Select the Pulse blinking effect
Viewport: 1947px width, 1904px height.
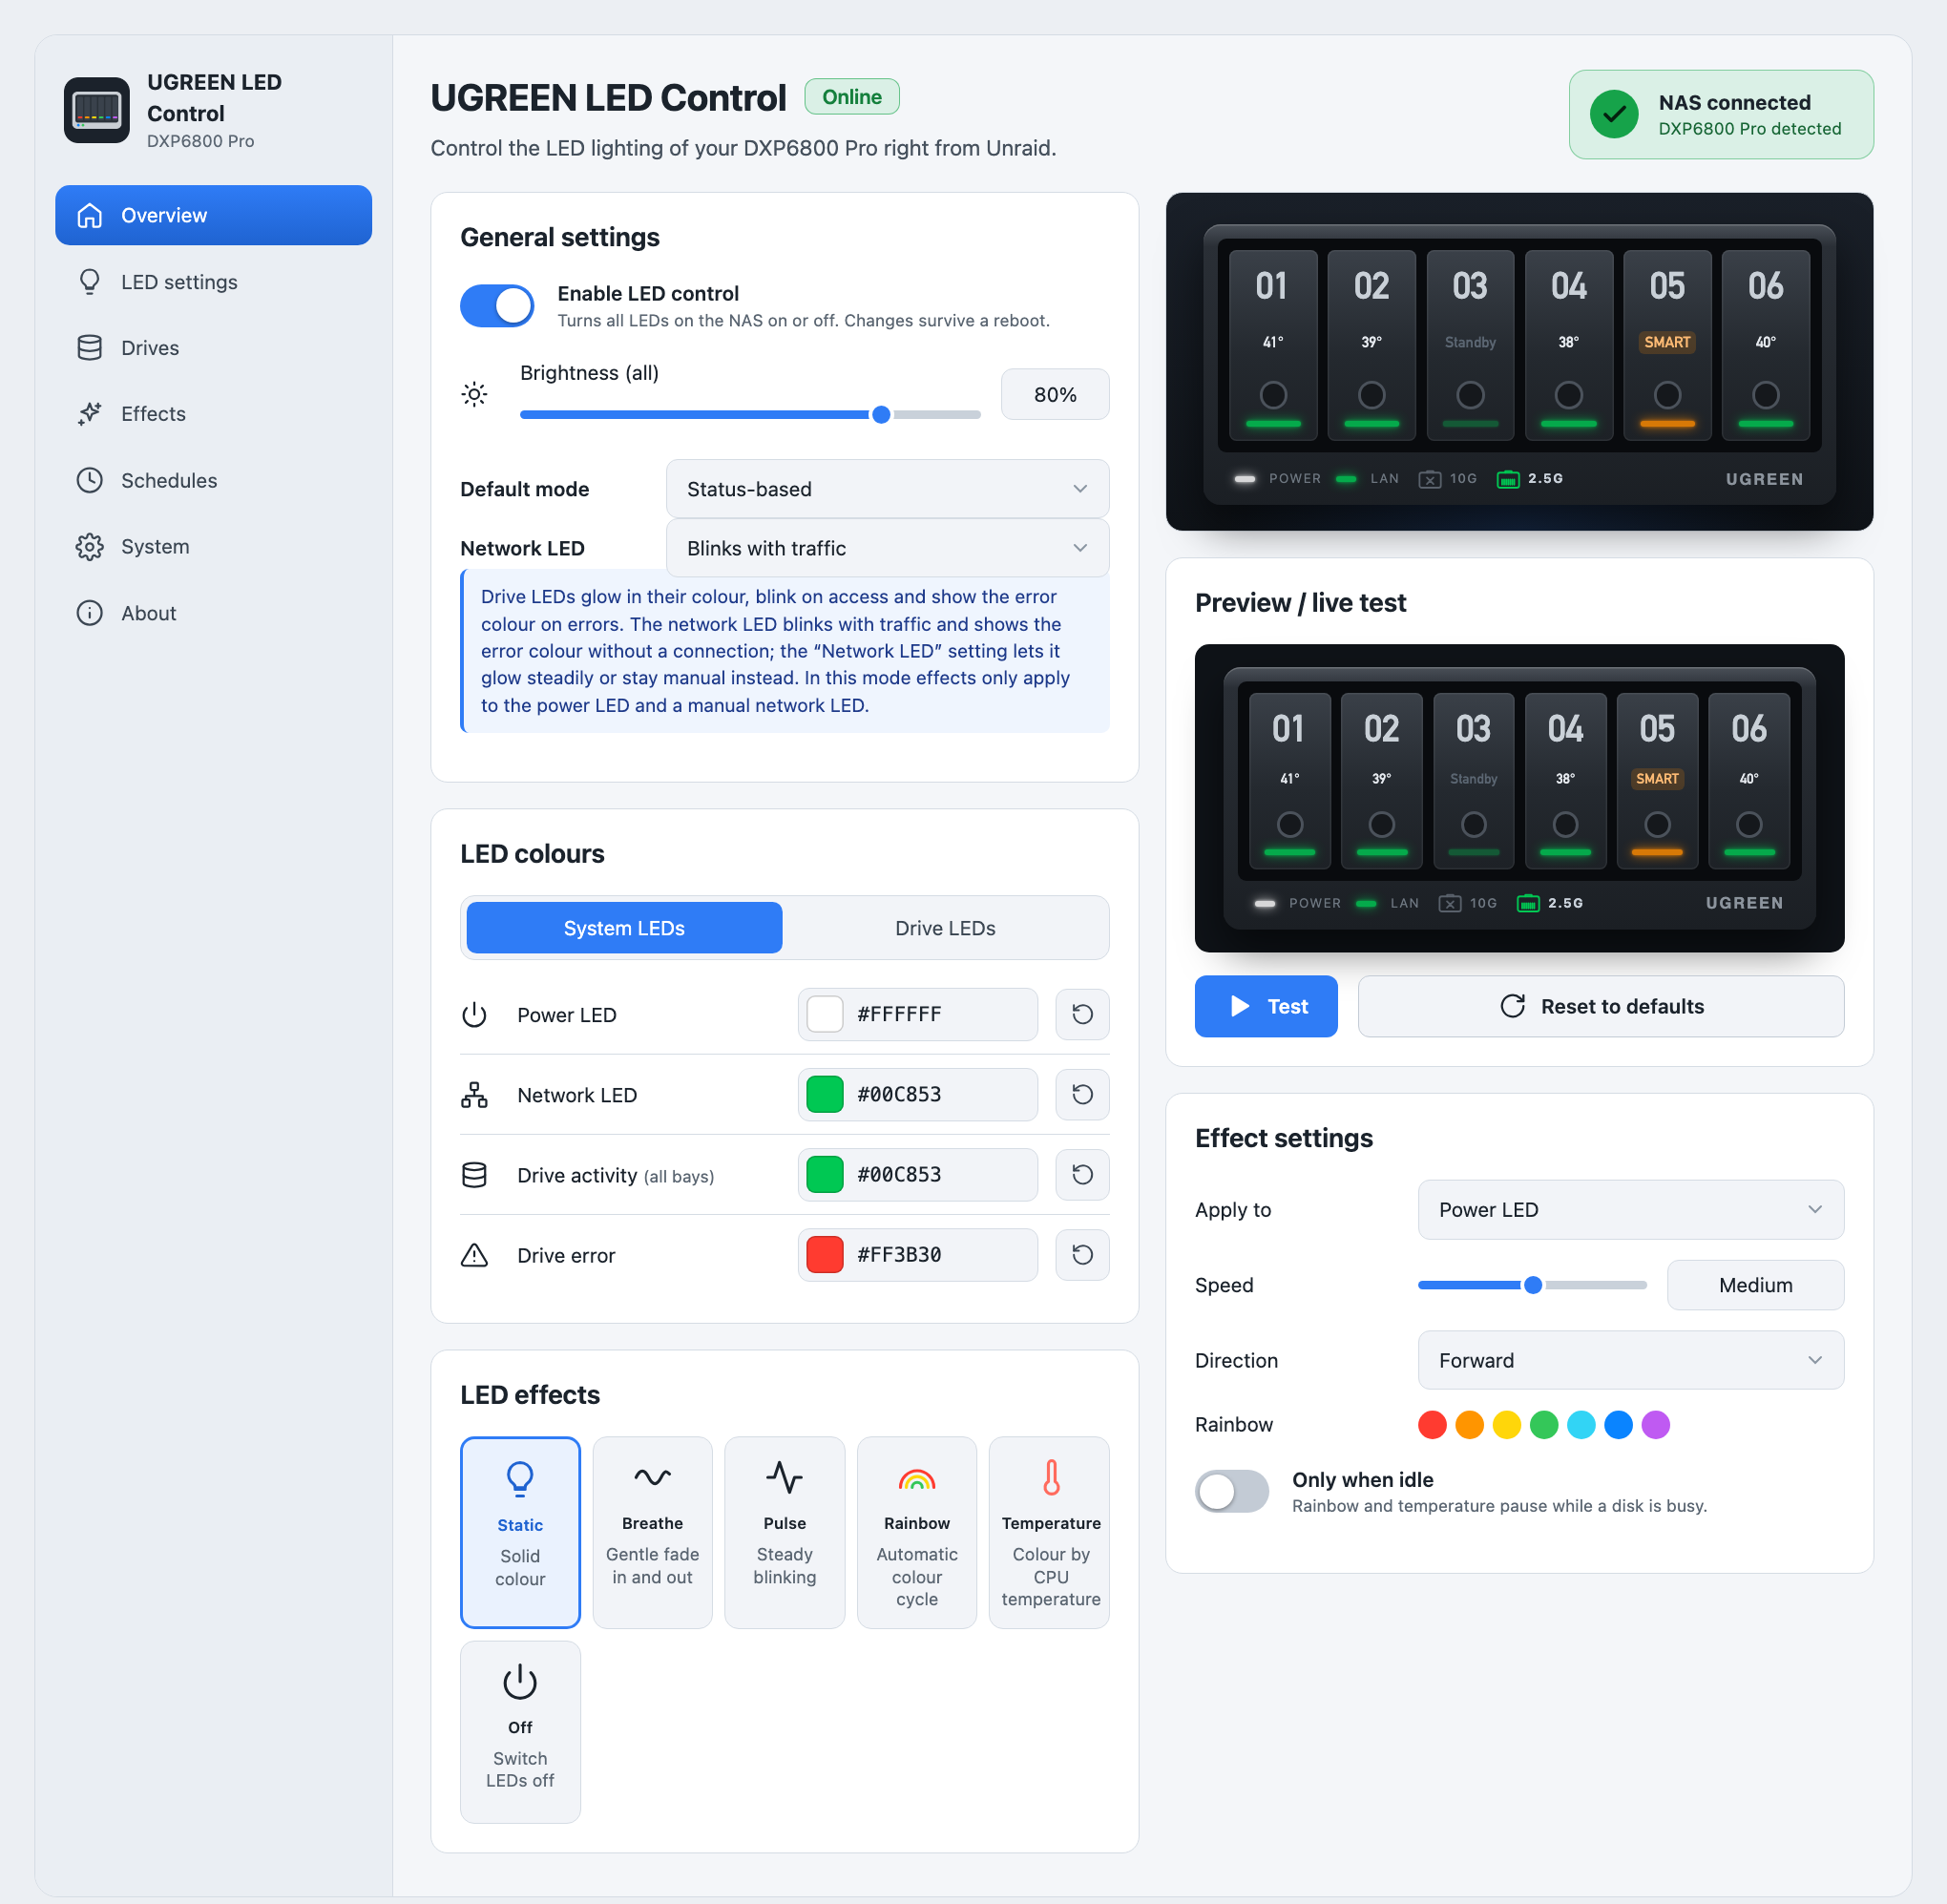tap(784, 1532)
